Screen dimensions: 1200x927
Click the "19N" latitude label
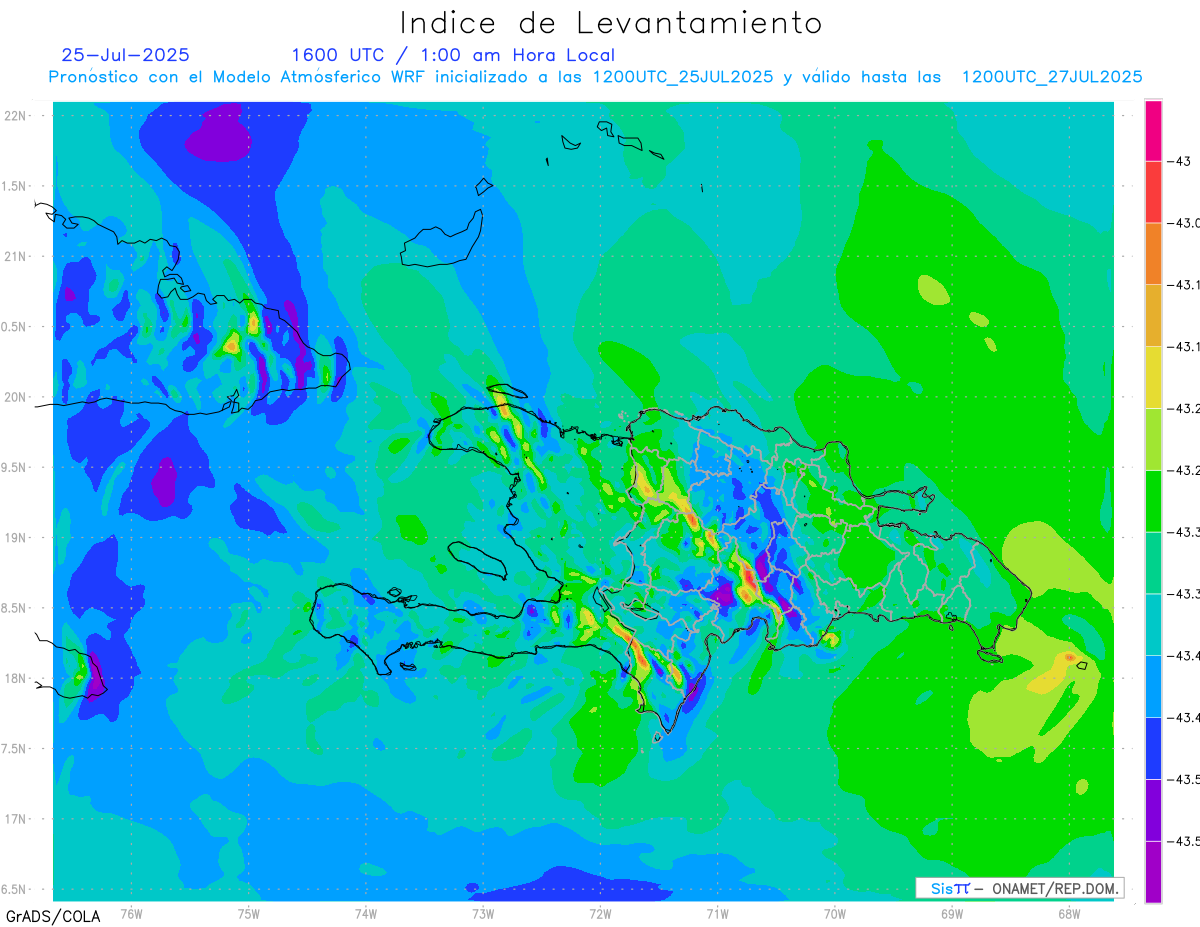(x=17, y=538)
